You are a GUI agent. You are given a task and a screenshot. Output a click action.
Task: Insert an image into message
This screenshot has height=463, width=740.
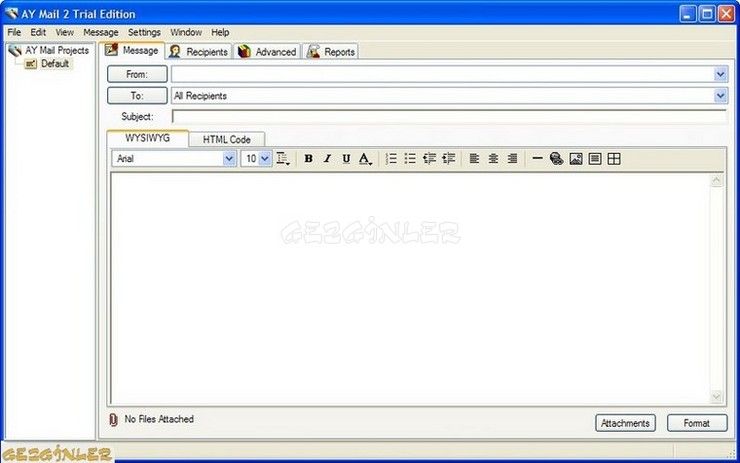pos(576,159)
